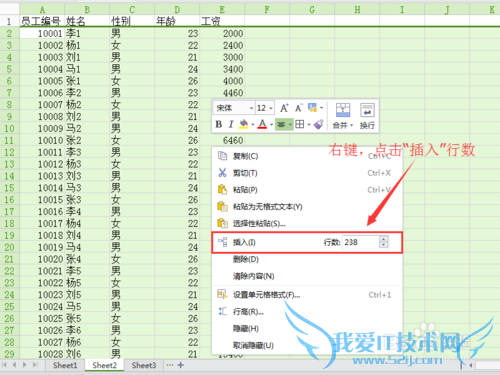Choose 删除(D) from the context menu
The width and height of the screenshot is (500, 375).
pyautogui.click(x=307, y=259)
